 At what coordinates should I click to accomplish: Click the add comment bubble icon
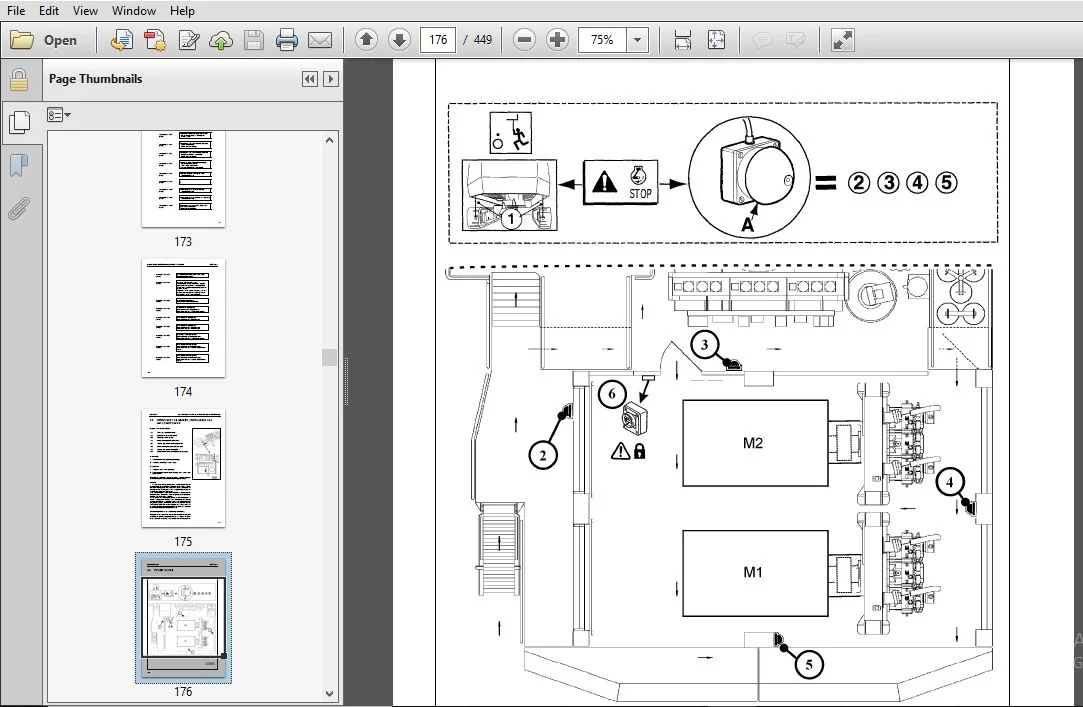[x=763, y=40]
